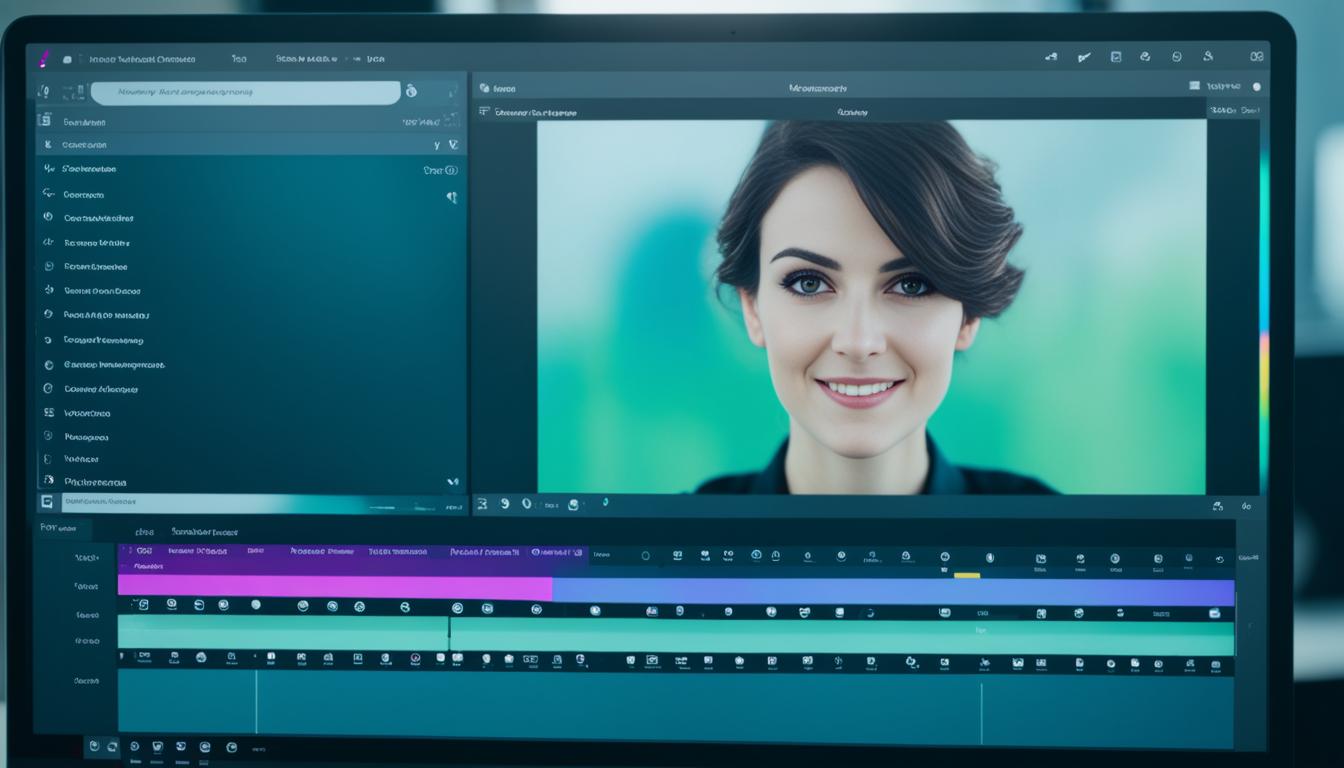Select the right teal clip on the middle track

click(x=842, y=637)
